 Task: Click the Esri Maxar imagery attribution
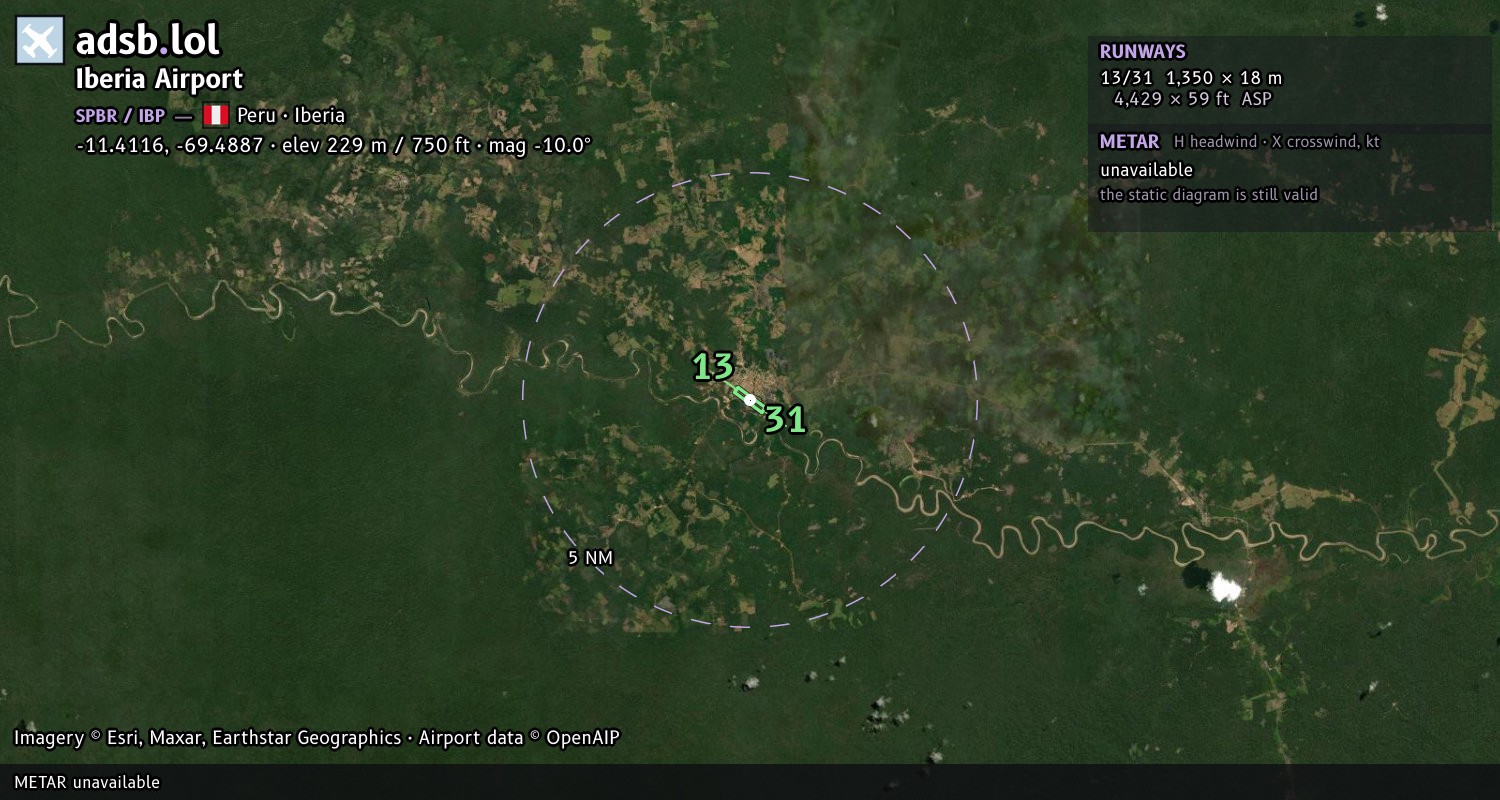208,738
